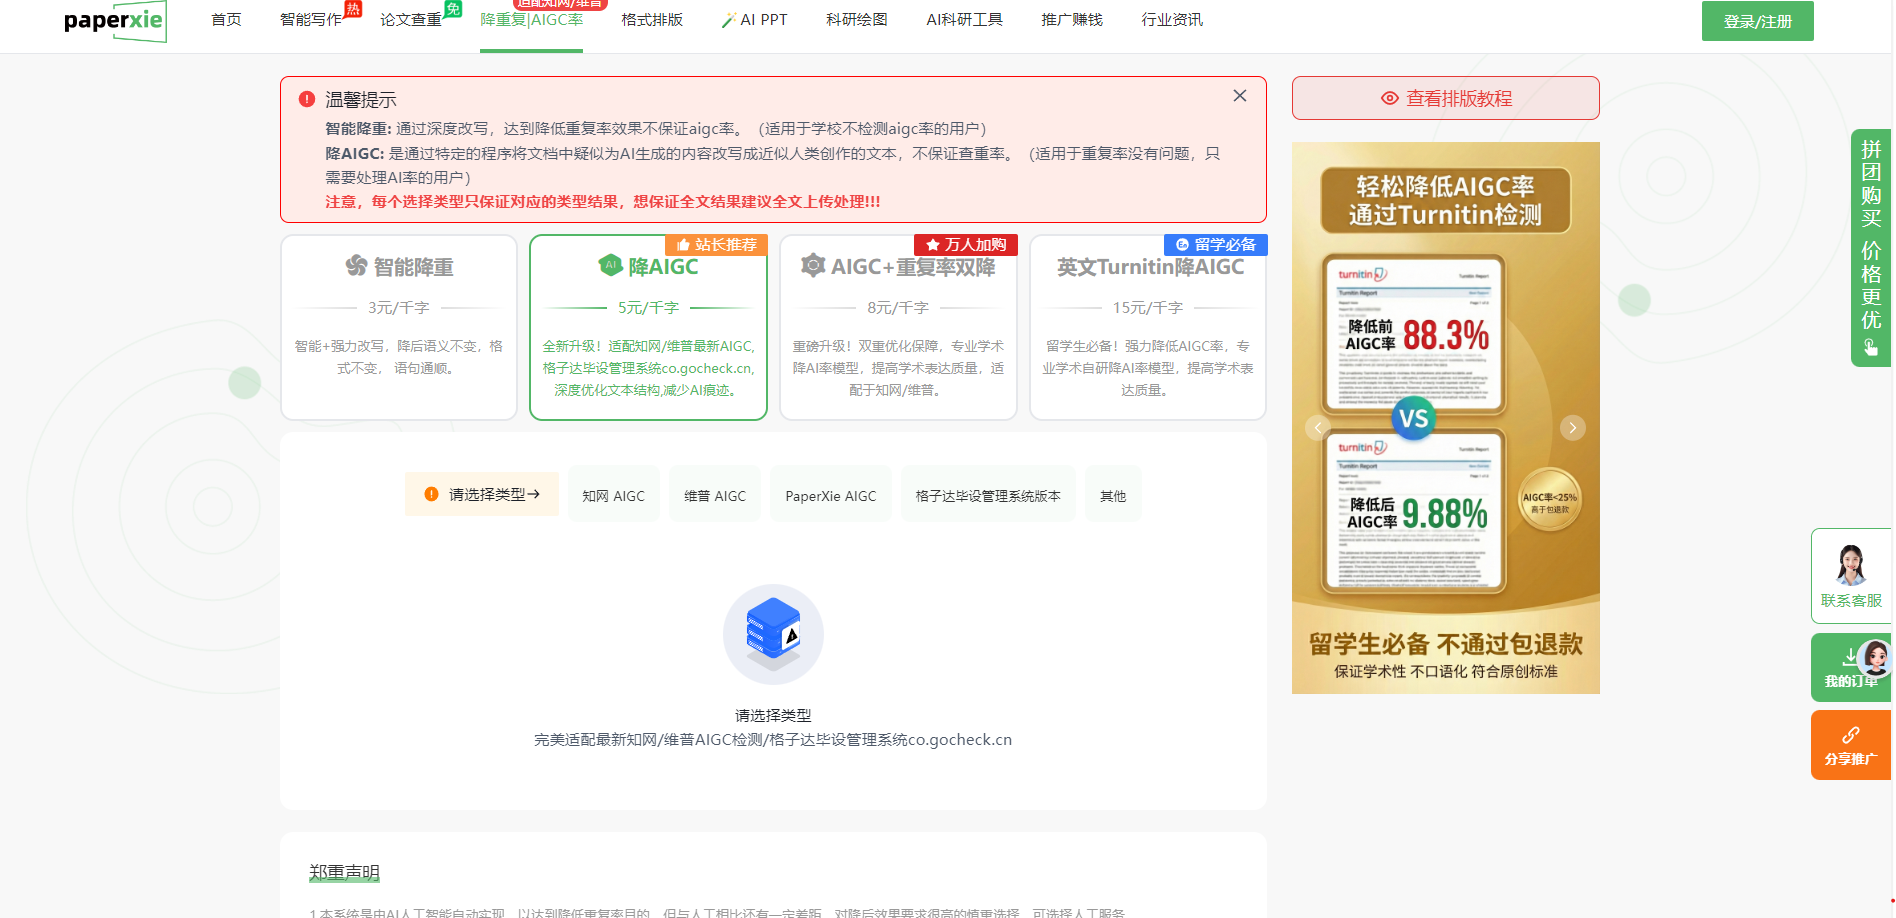This screenshot has height=918, width=1896.
Task: Select the 降重复|AIGC率 nav tab
Action: [x=531, y=20]
